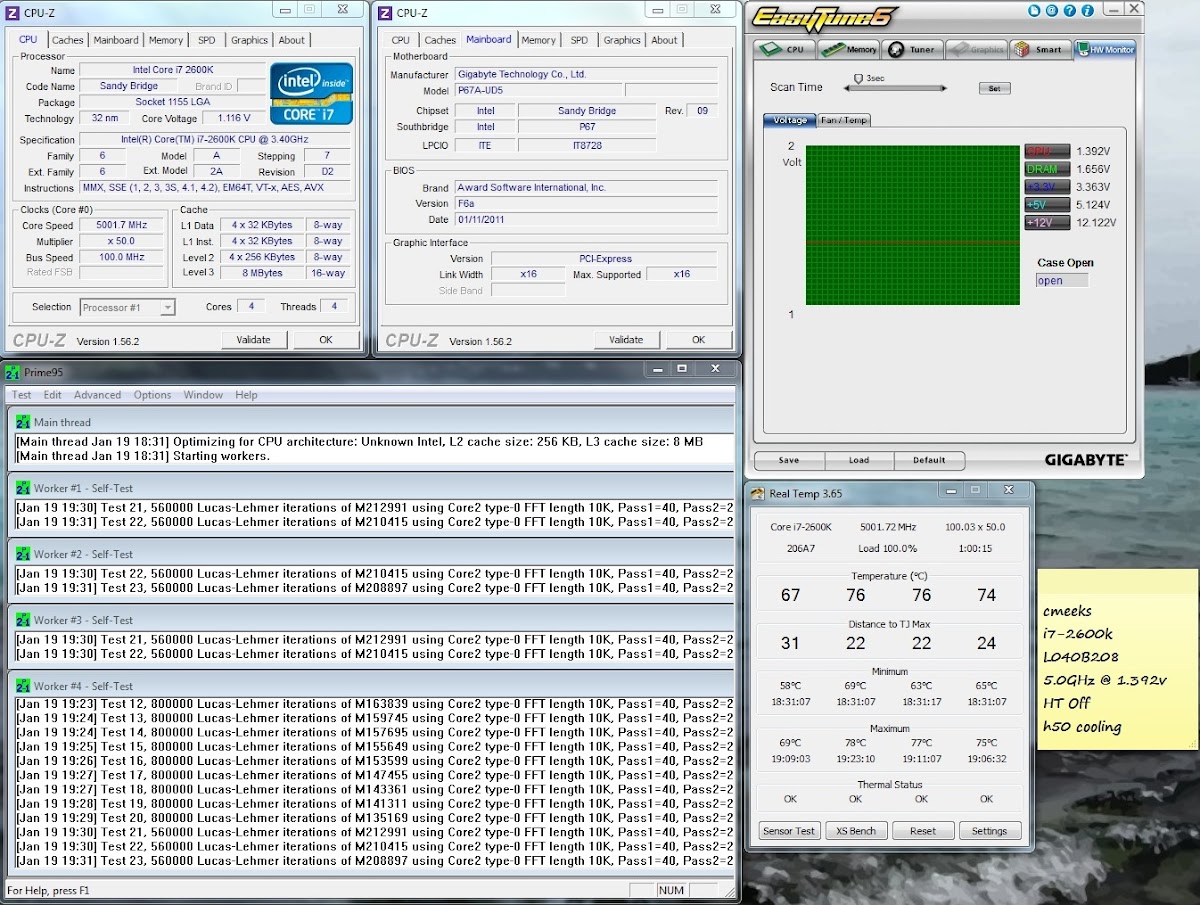The width and height of the screenshot is (1200, 905).
Task: Click the BIOS Version value F6a
Action: pos(586,203)
